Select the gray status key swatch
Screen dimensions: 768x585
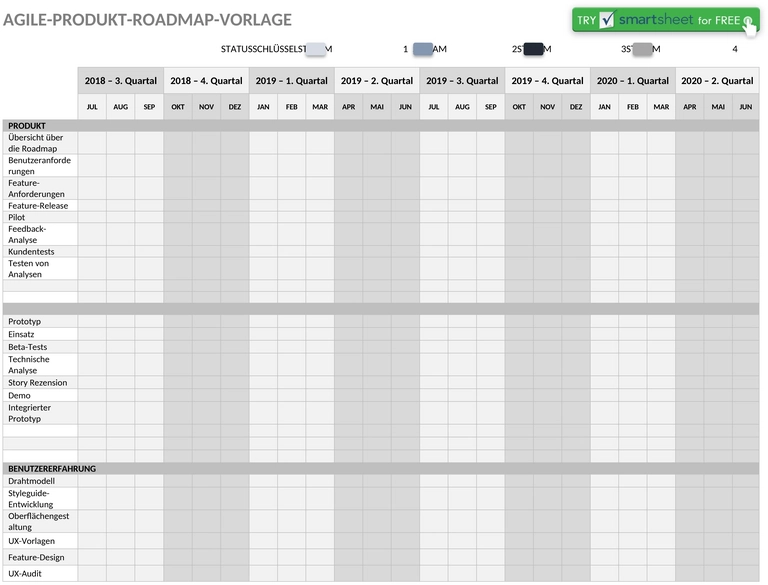coord(642,49)
